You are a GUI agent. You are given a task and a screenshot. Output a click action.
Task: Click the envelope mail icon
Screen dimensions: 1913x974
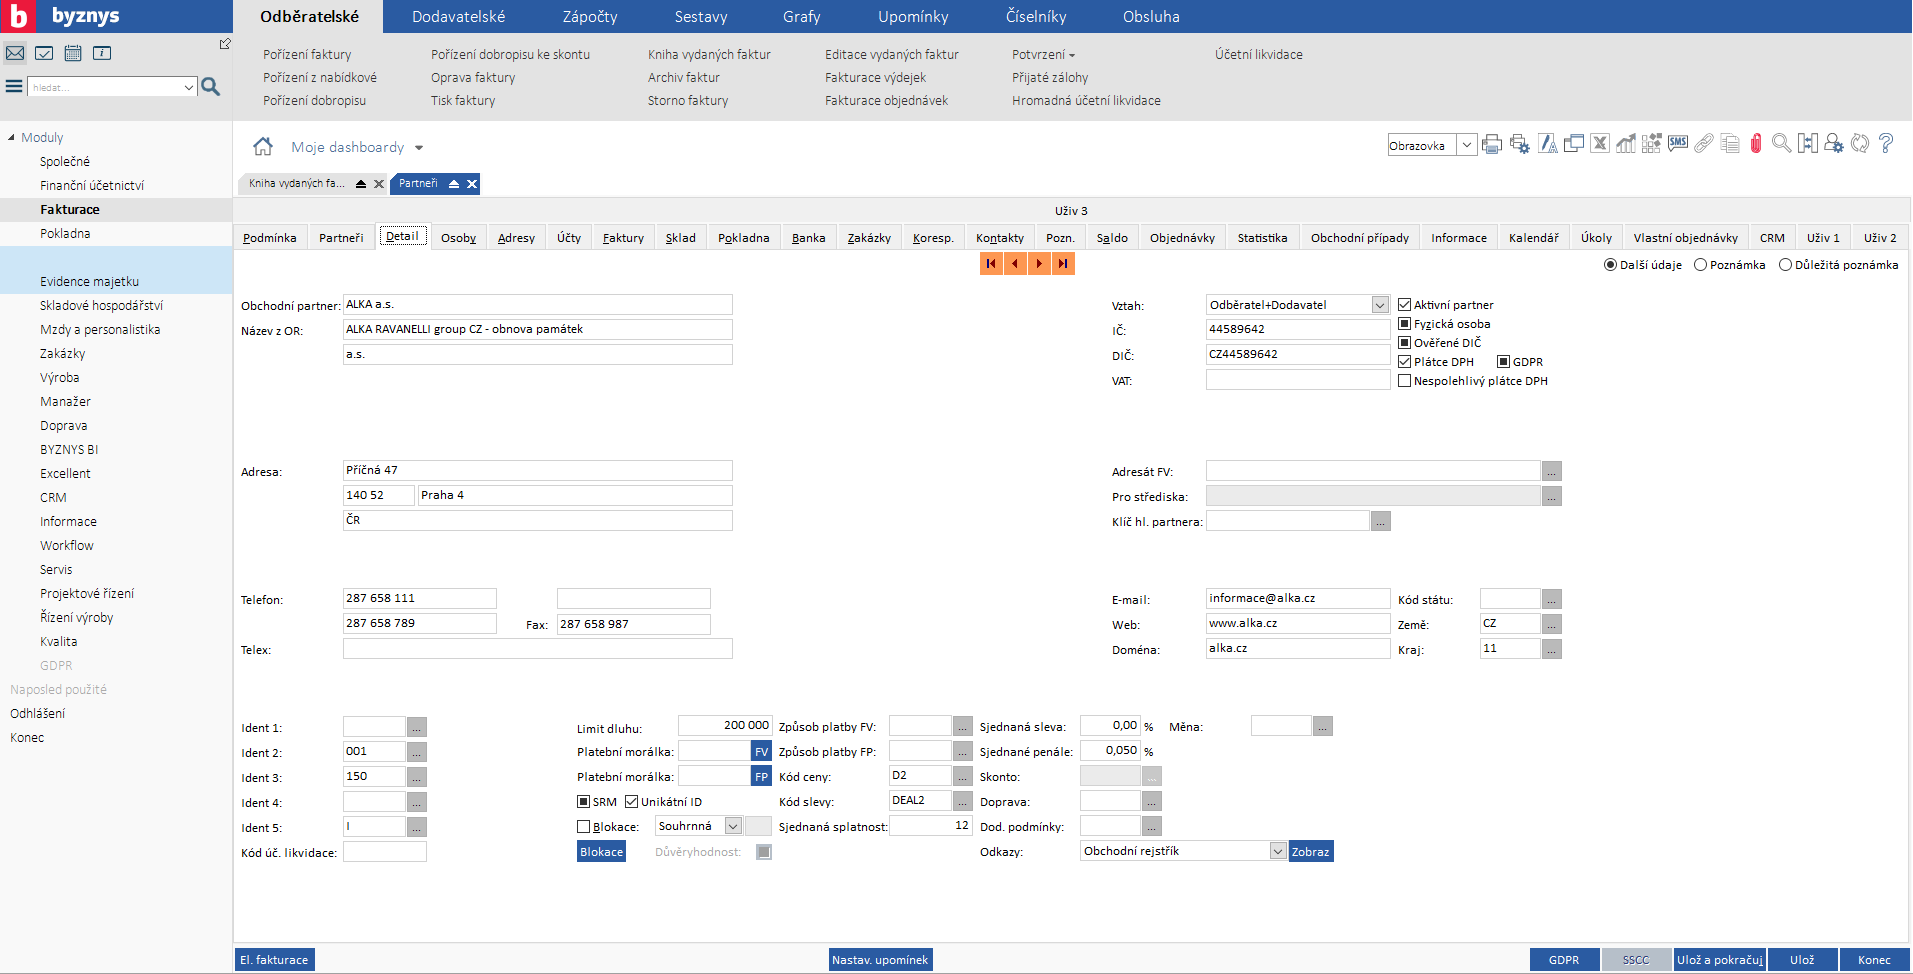pyautogui.click(x=15, y=53)
